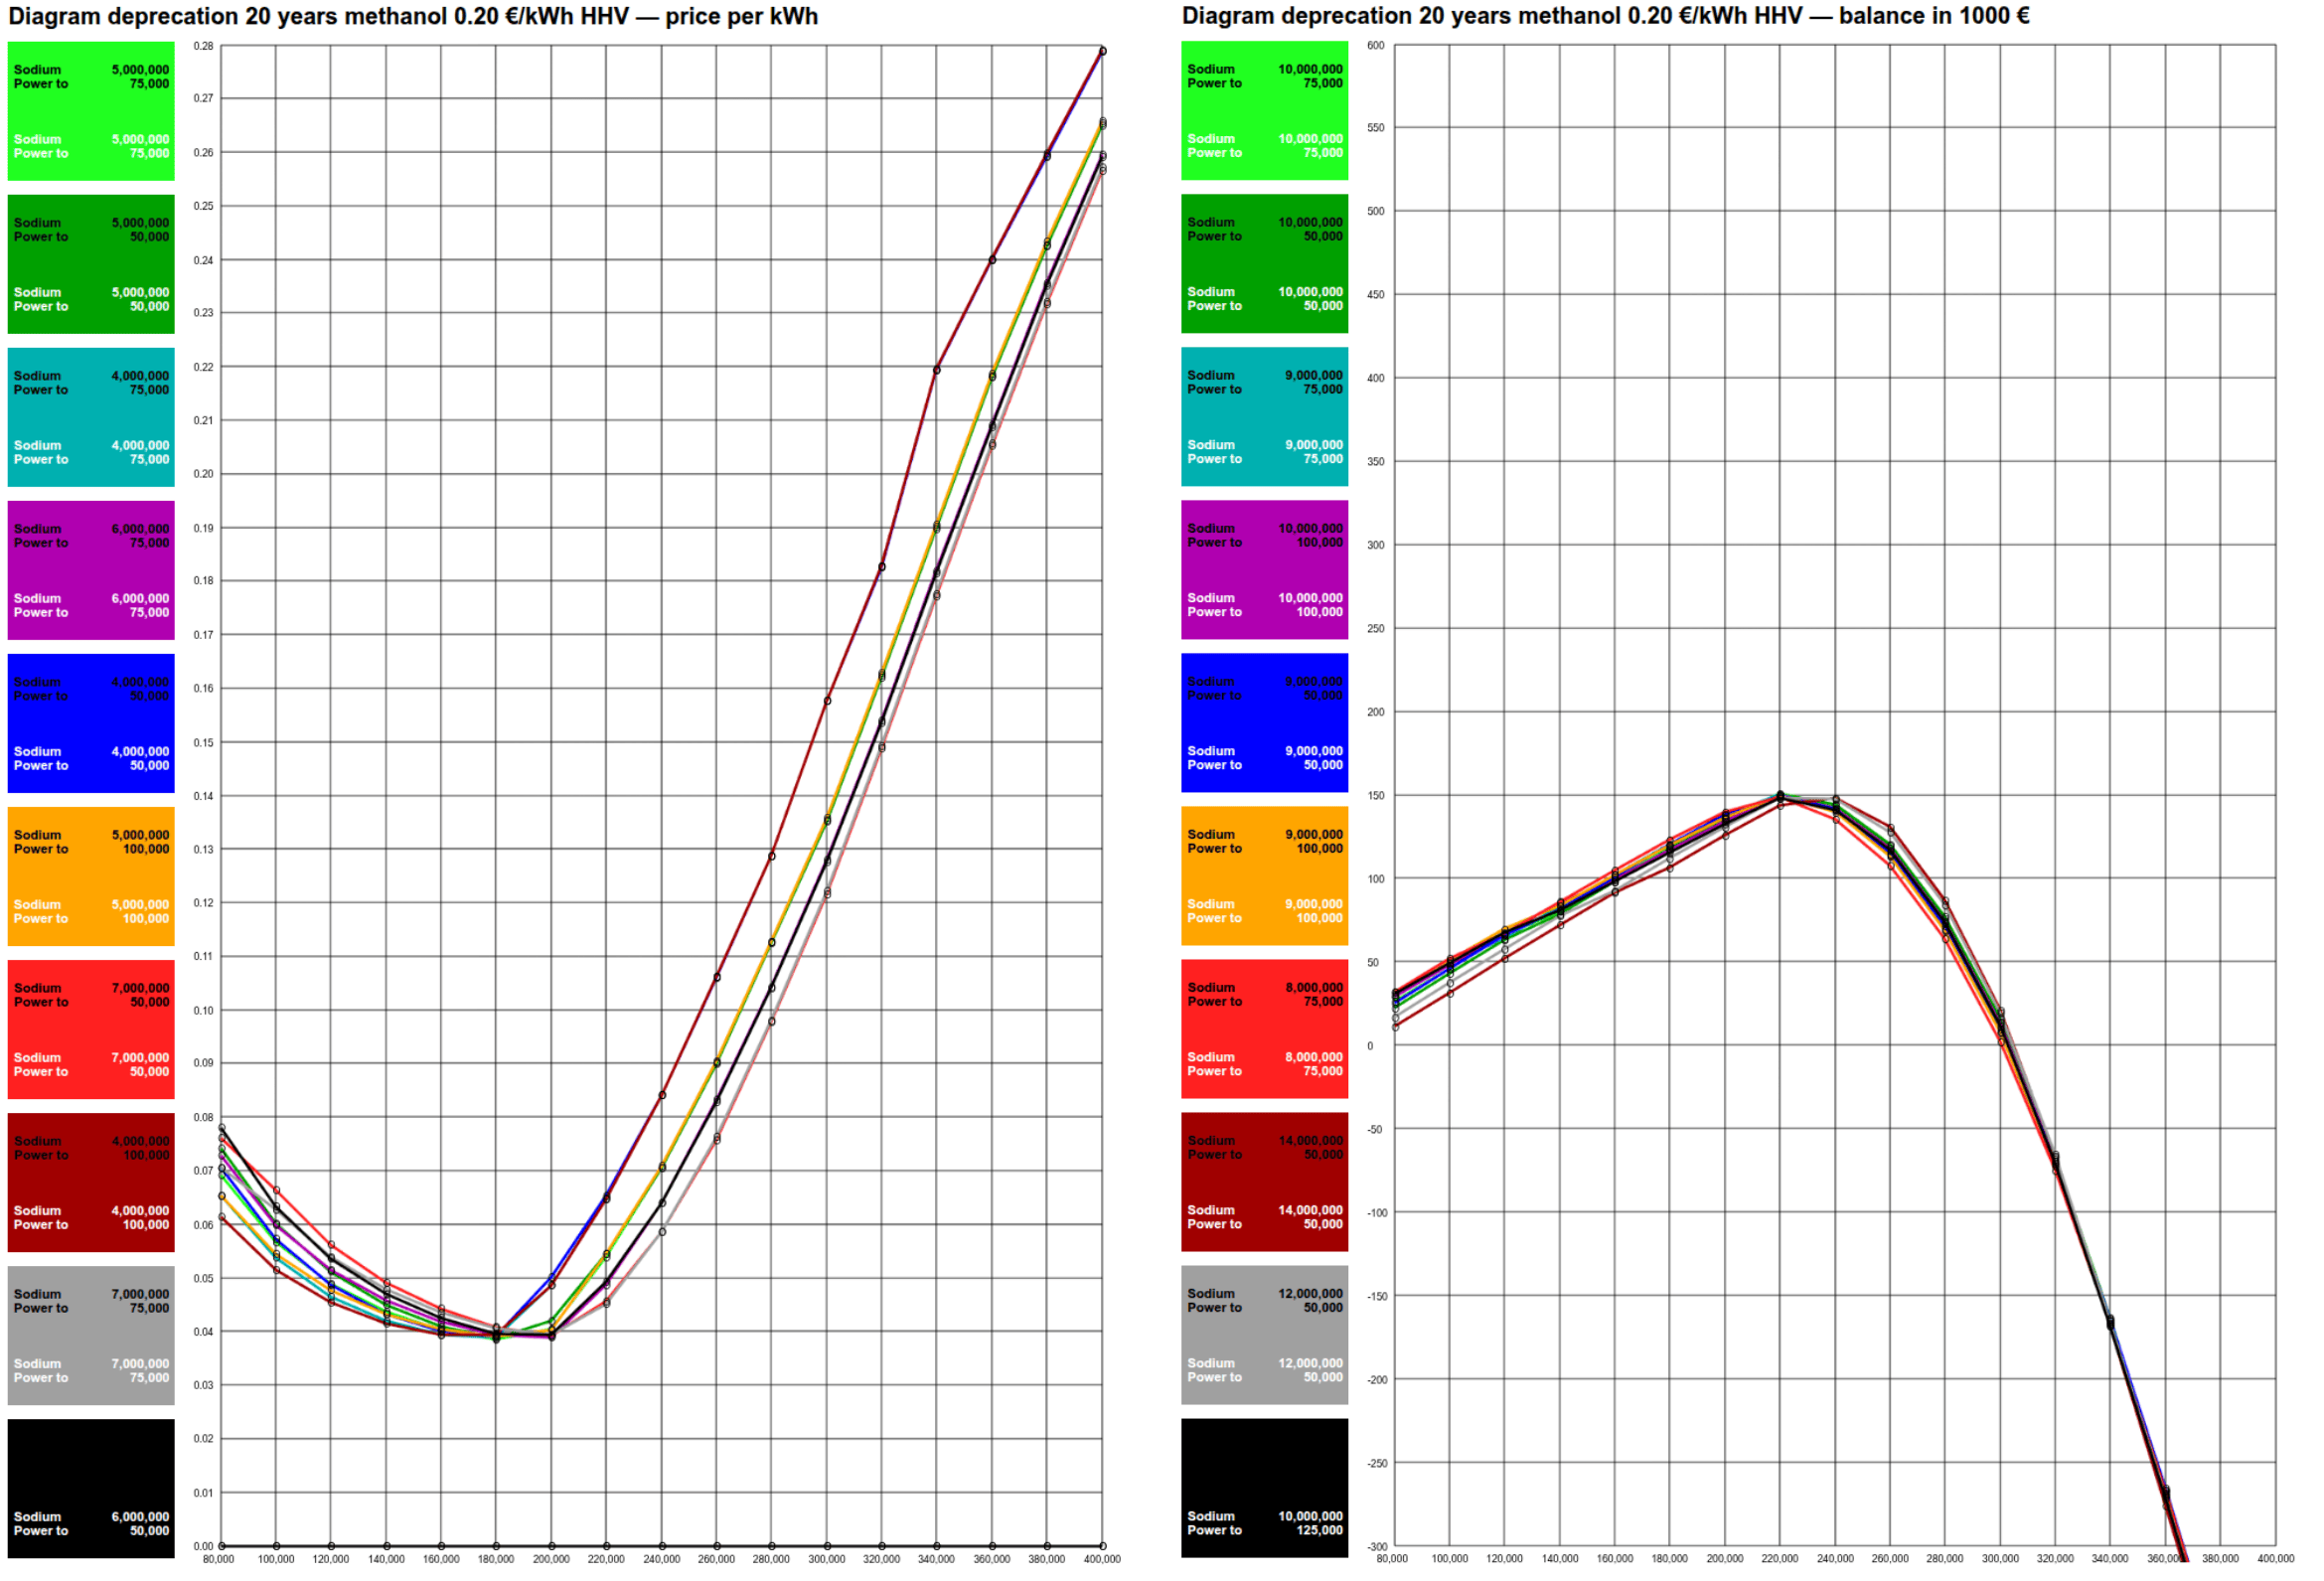Image resolution: width=2324 pixels, height=1581 pixels.
Task: Select the dark green 5,000,000 / 50,000 legend box
Action: pyautogui.click(x=91, y=264)
